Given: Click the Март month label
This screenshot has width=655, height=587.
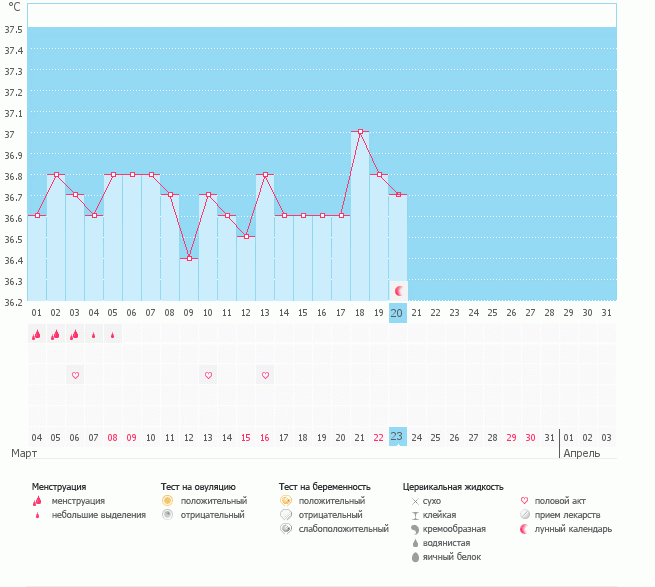Looking at the screenshot, I should pyautogui.click(x=24, y=453).
